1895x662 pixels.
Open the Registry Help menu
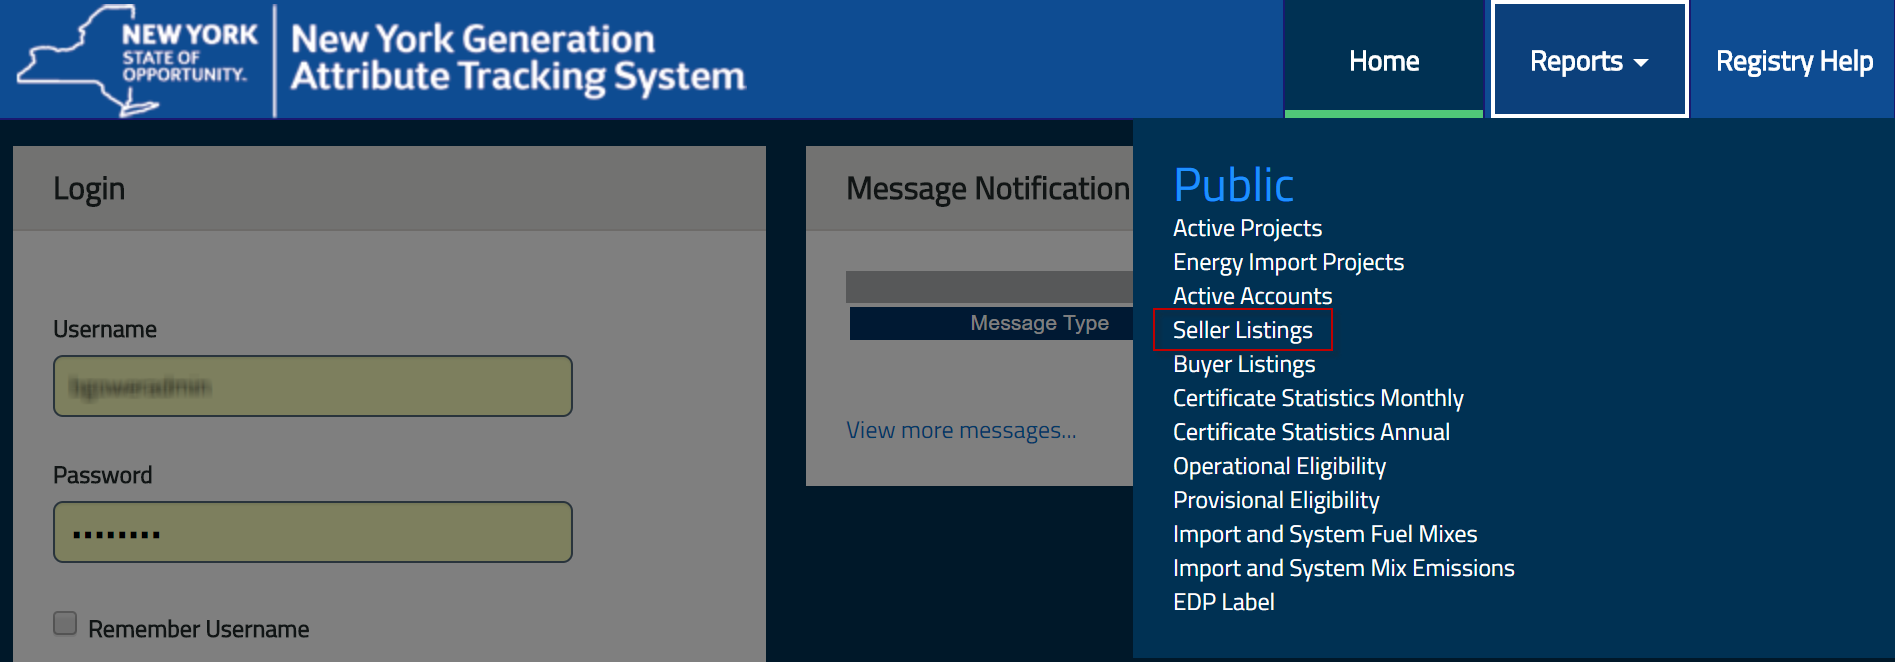(x=1793, y=61)
